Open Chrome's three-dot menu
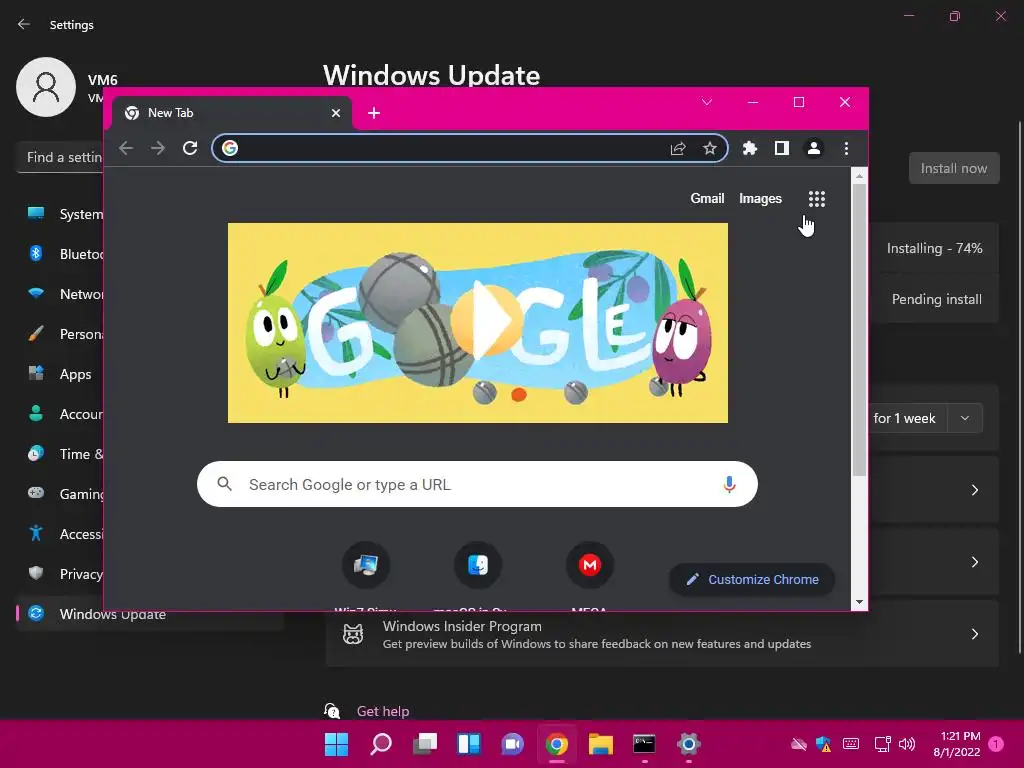1024x768 pixels. [x=846, y=148]
